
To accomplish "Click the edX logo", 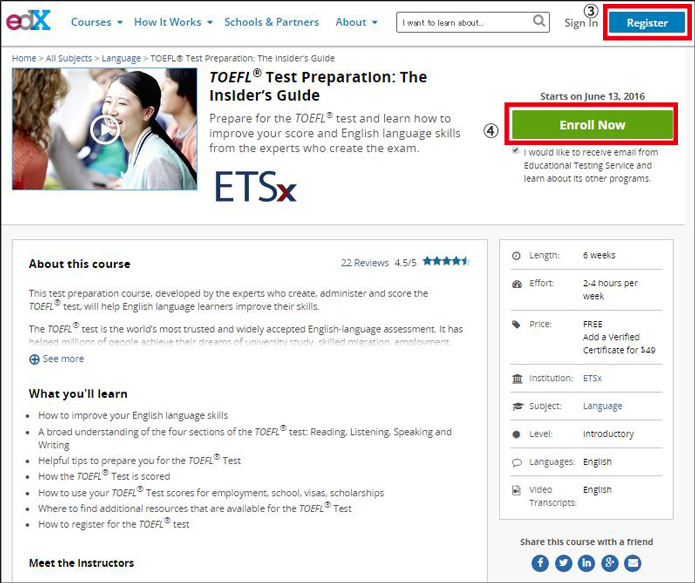I will pyautogui.click(x=28, y=20).
